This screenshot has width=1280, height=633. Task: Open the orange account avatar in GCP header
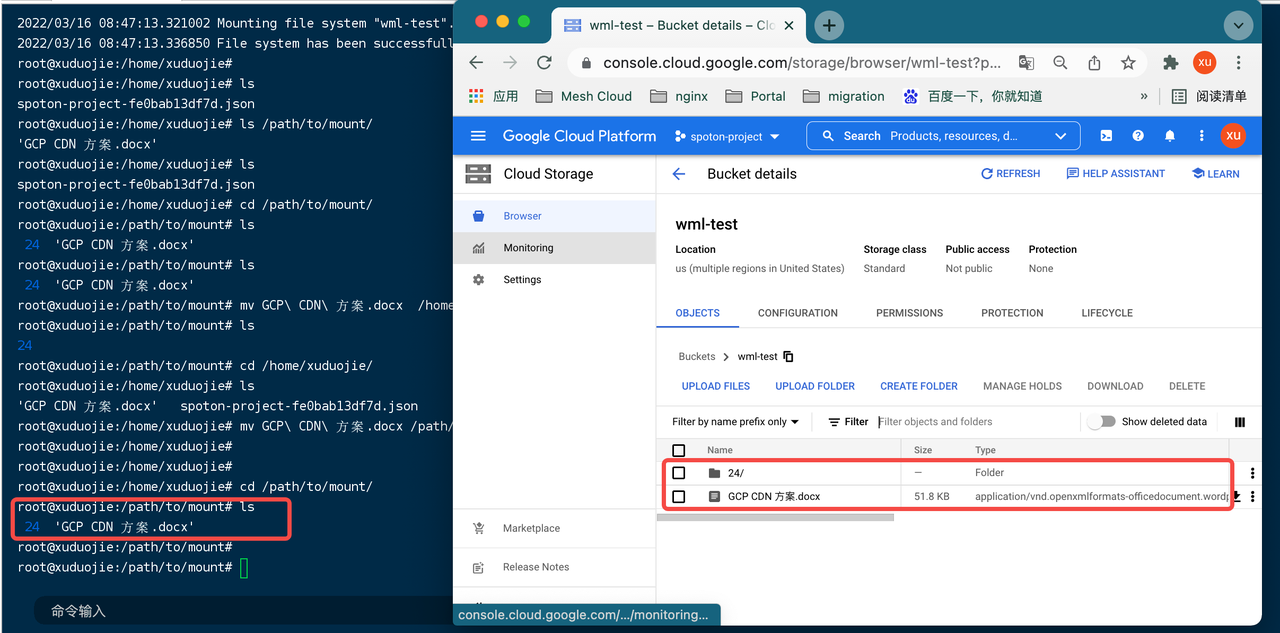pos(1233,136)
